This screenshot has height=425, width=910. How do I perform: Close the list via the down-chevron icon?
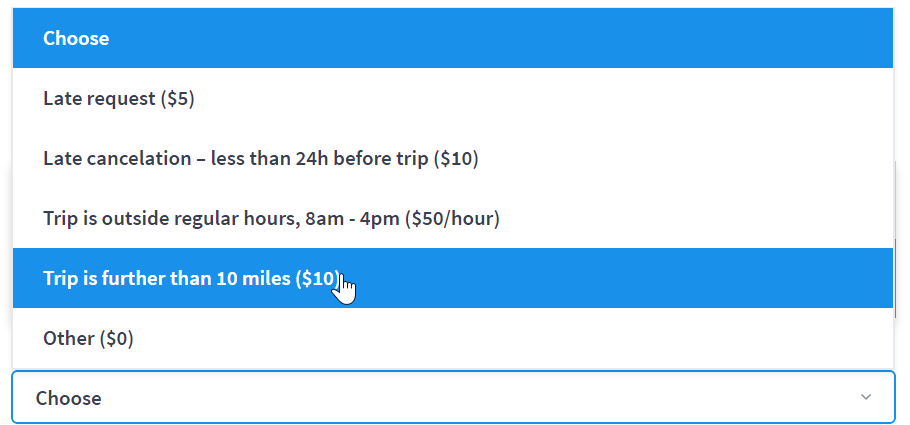pos(865,397)
